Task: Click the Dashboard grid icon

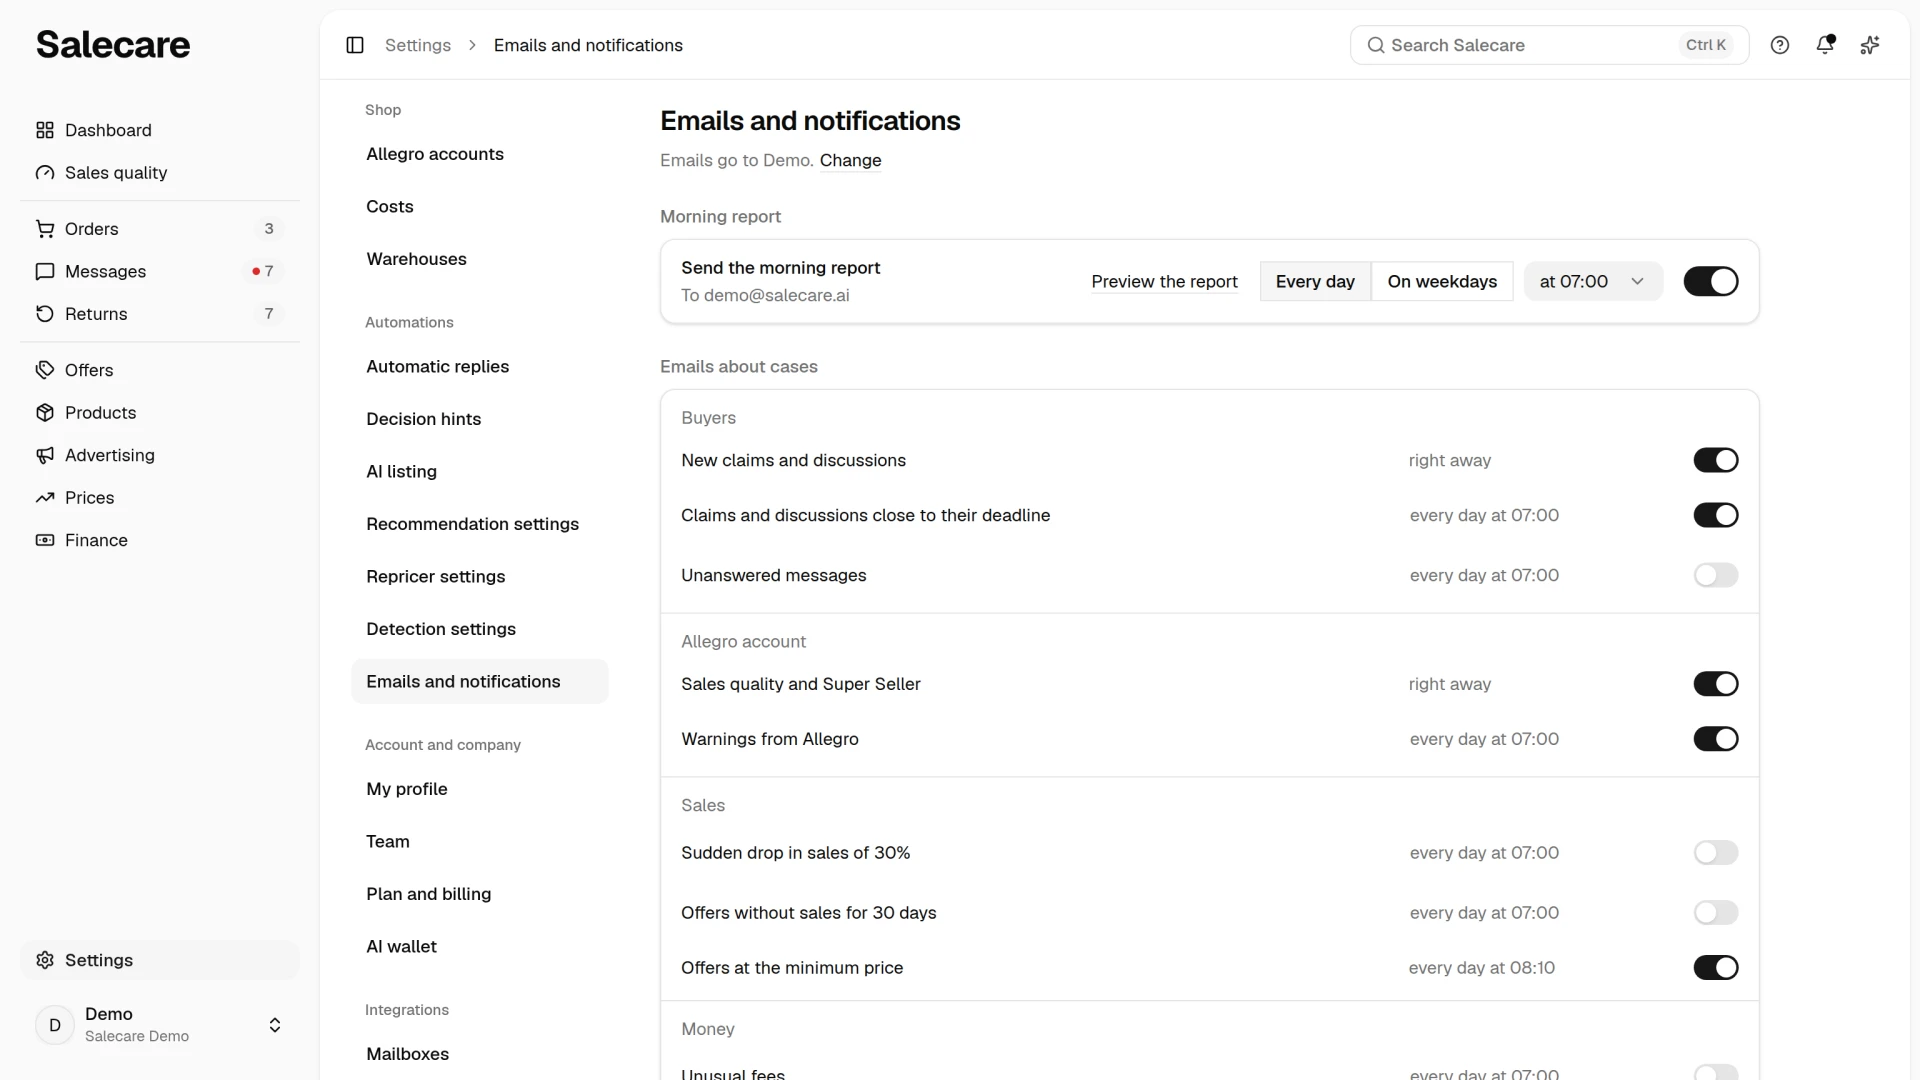Action: (x=45, y=130)
